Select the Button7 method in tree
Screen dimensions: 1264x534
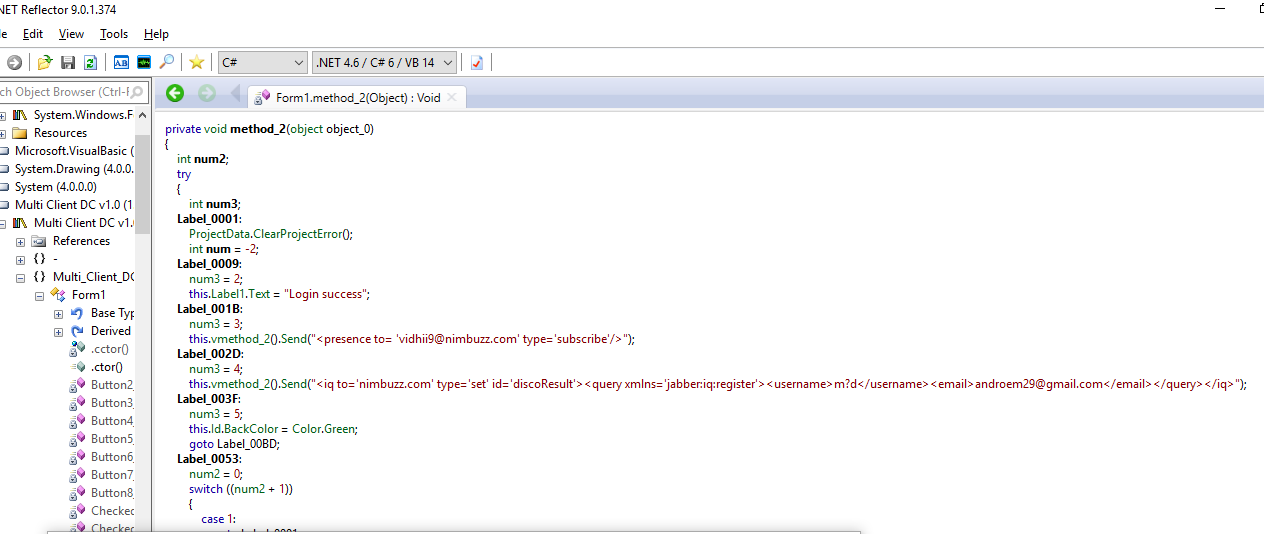(111, 475)
